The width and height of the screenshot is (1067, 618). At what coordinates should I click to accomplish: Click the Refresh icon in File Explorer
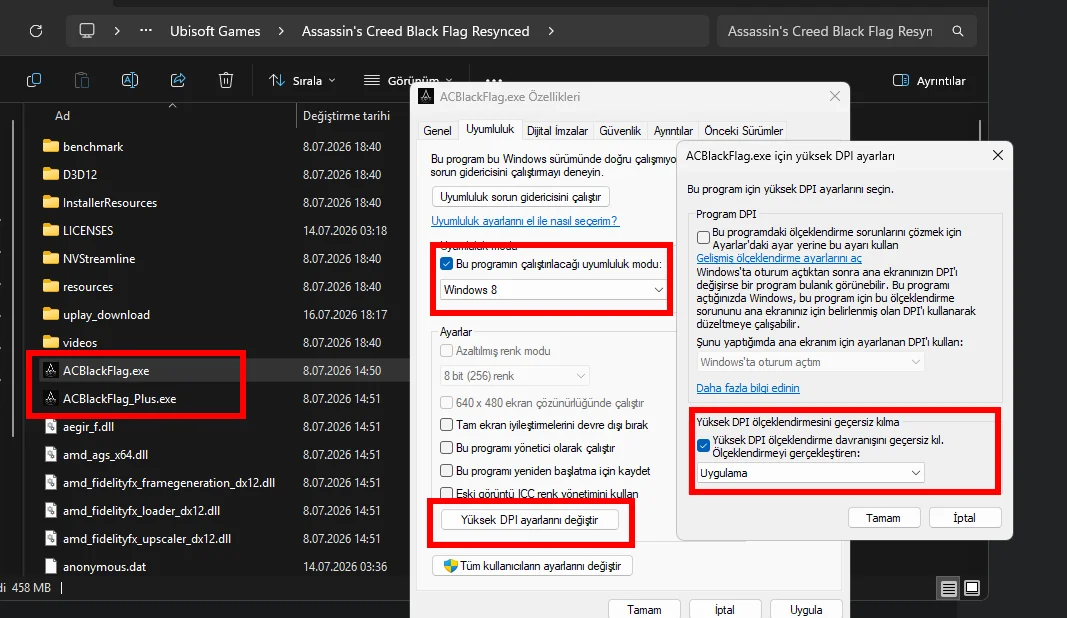(x=36, y=31)
